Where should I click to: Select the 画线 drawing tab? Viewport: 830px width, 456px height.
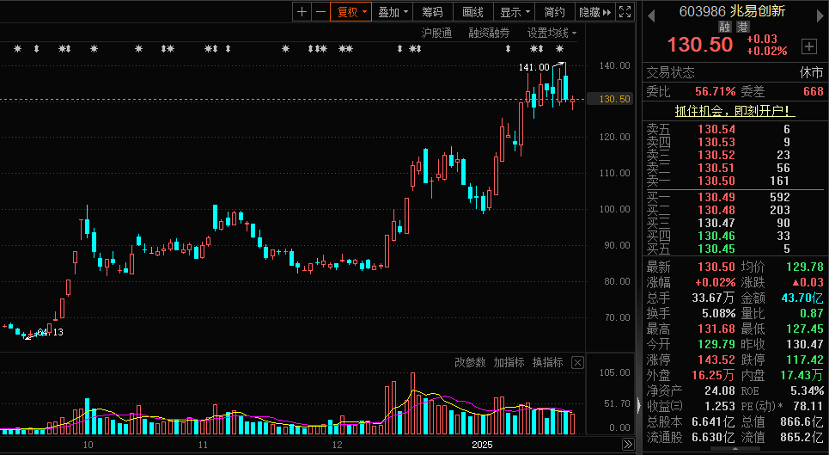point(473,12)
